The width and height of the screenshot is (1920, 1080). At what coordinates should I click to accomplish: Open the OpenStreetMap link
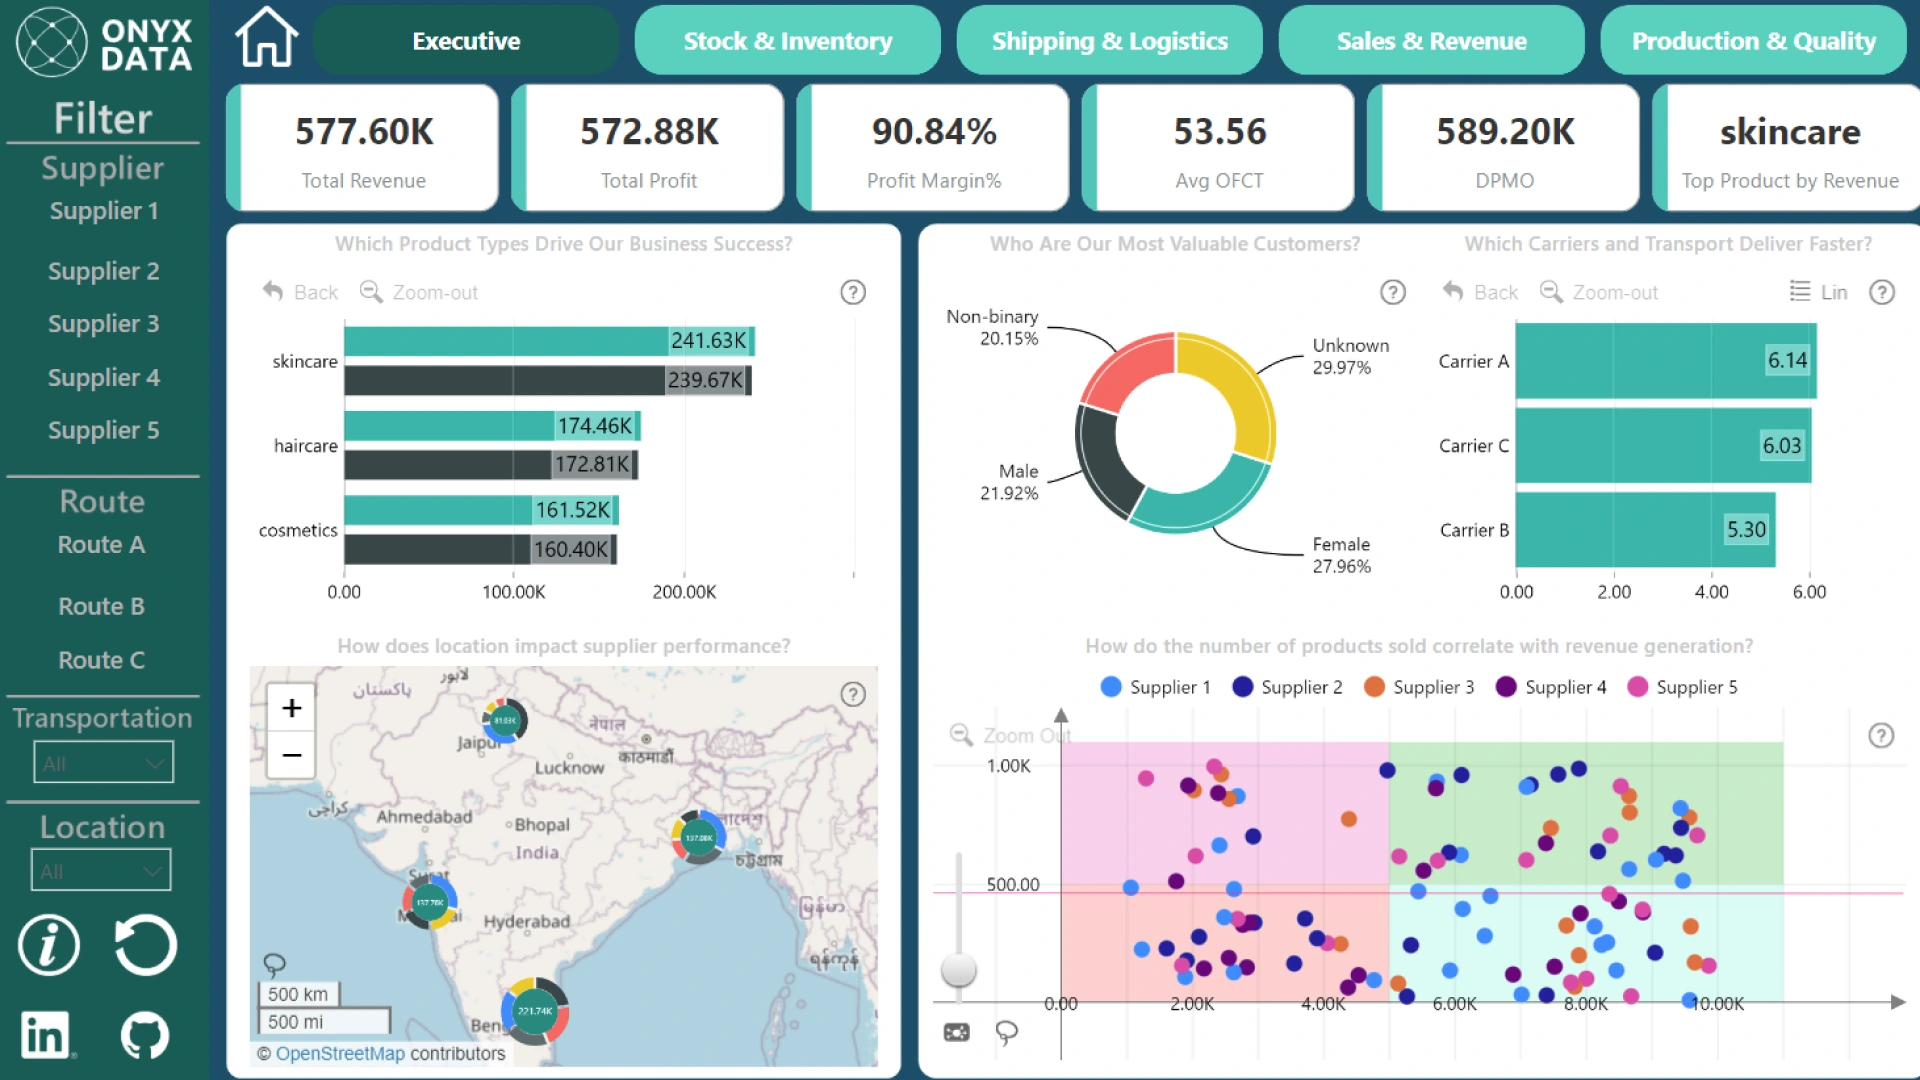click(340, 1053)
